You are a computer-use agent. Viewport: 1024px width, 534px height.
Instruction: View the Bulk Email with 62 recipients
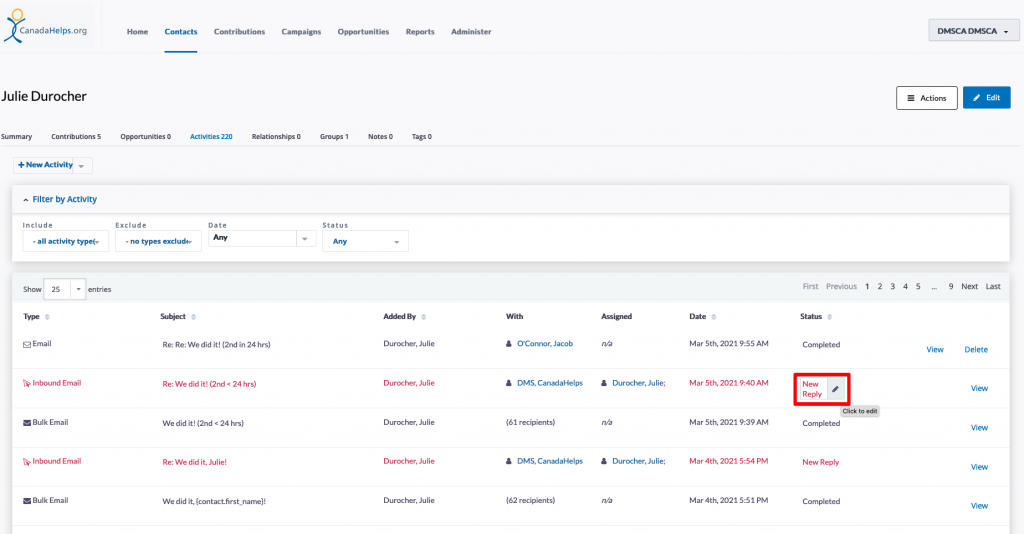coord(979,506)
